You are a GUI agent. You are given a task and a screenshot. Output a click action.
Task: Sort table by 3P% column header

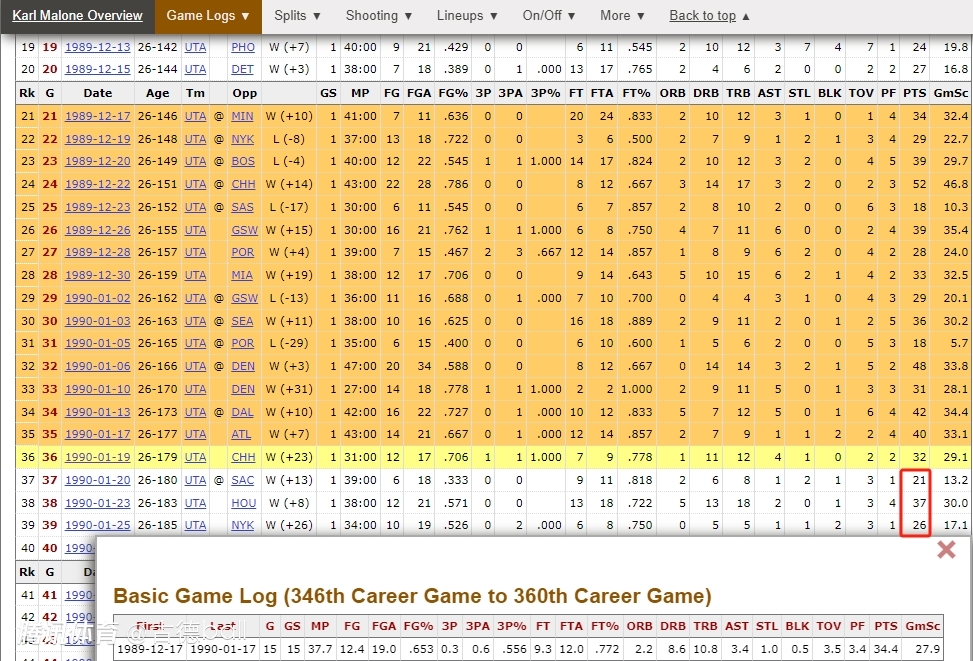tap(545, 93)
